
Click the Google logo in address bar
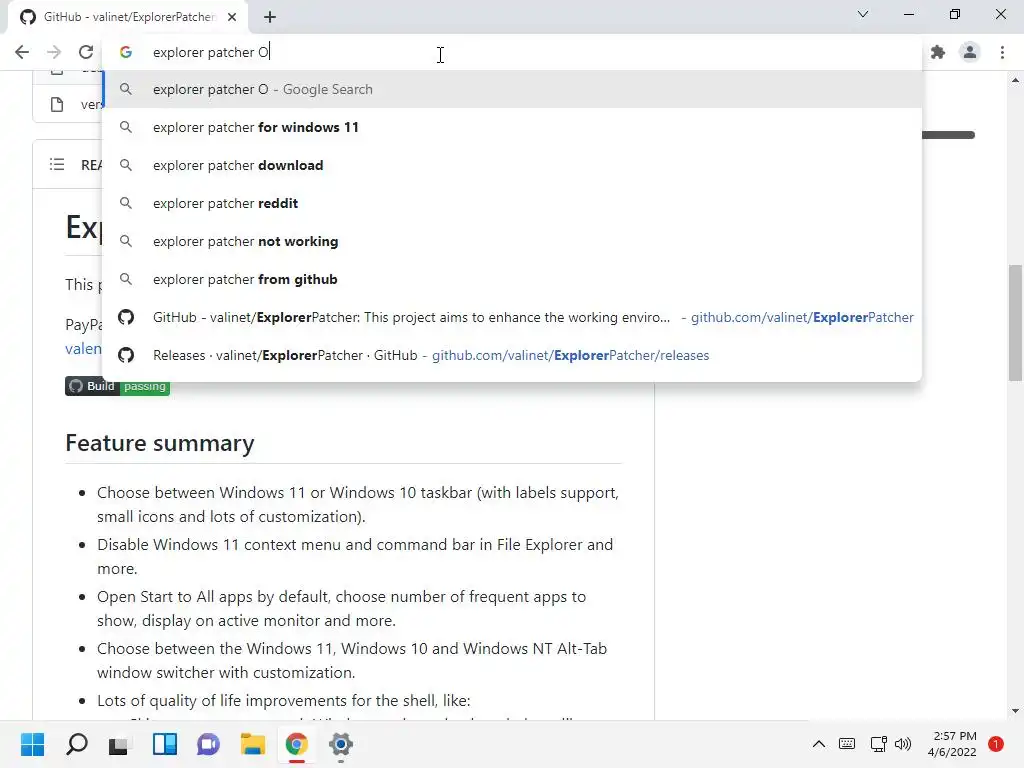coord(126,52)
